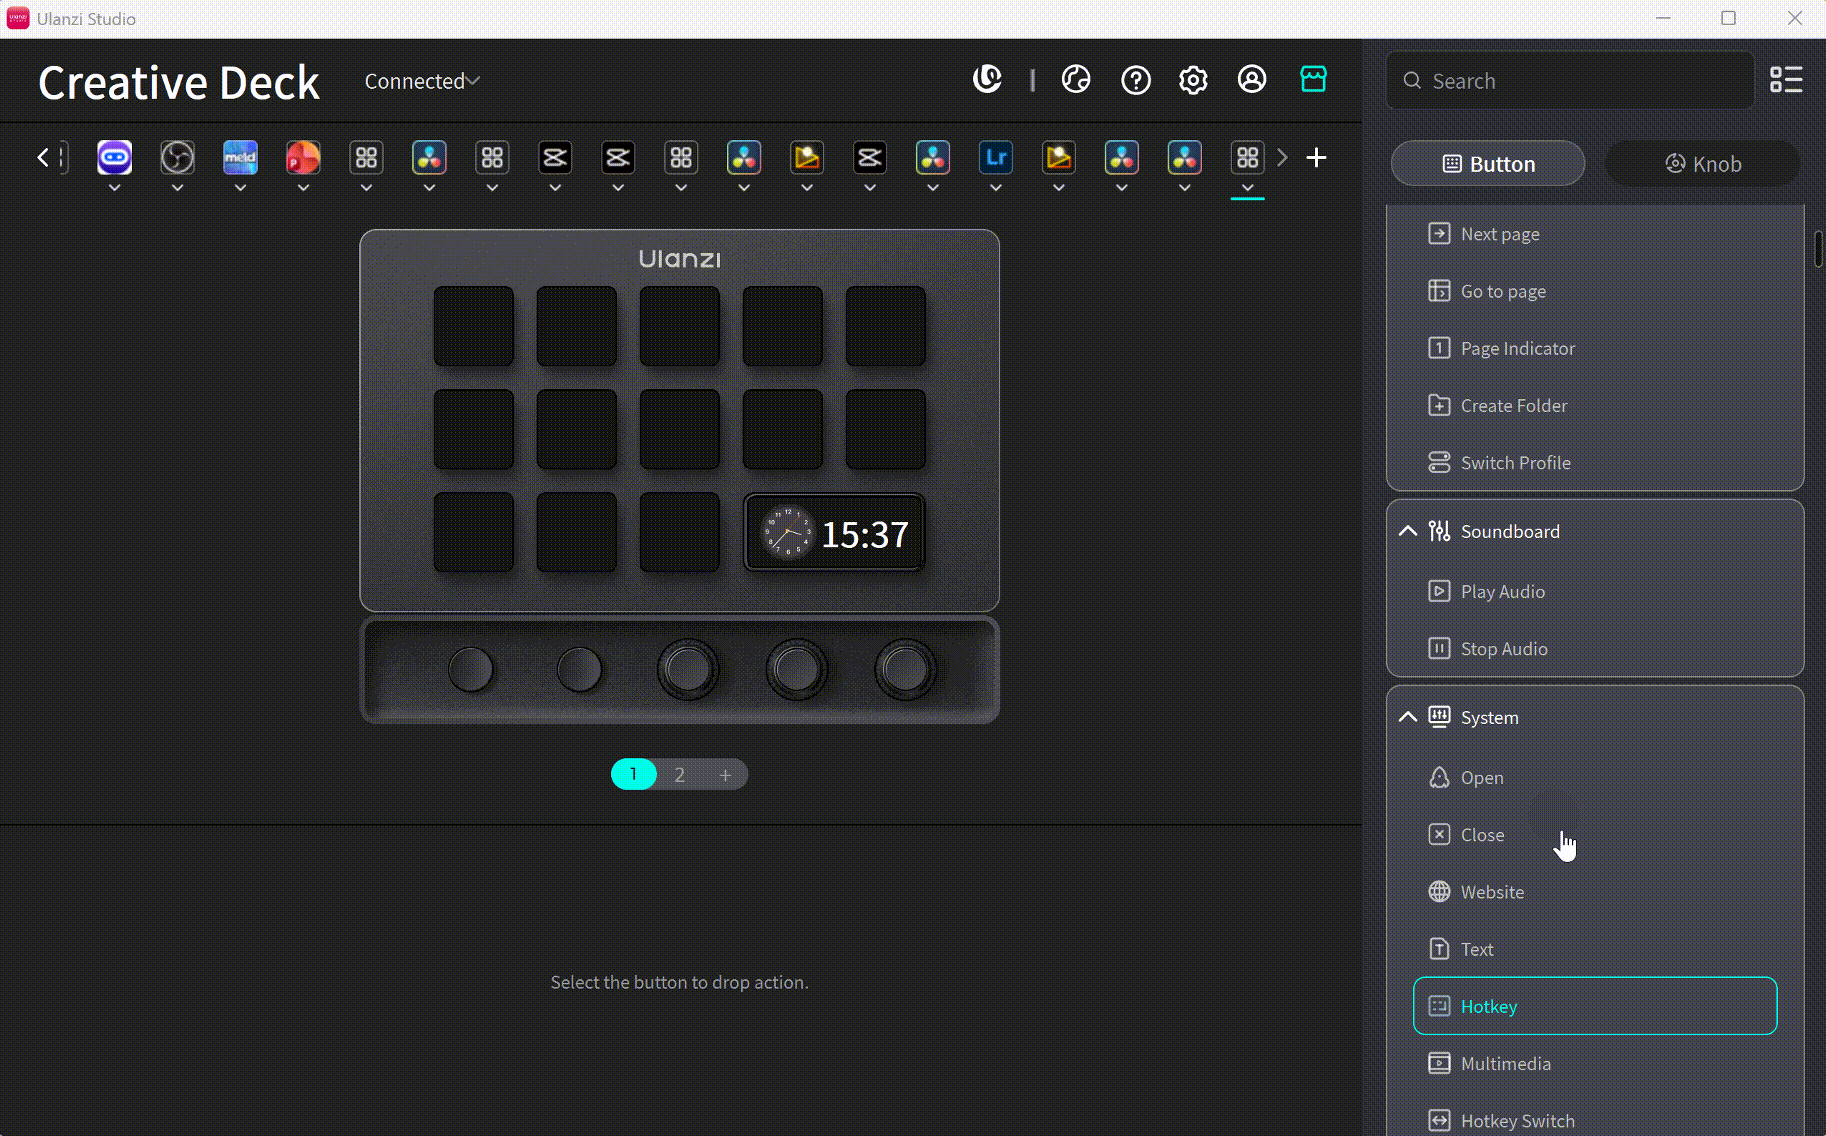Switch to the Button actions tab

click(1488, 164)
